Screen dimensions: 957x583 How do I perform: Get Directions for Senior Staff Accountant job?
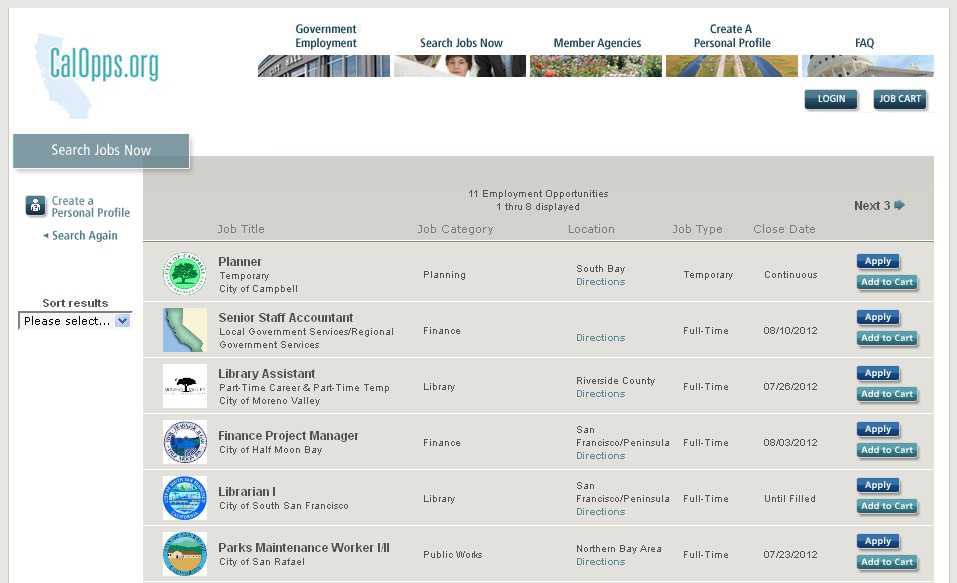(601, 338)
